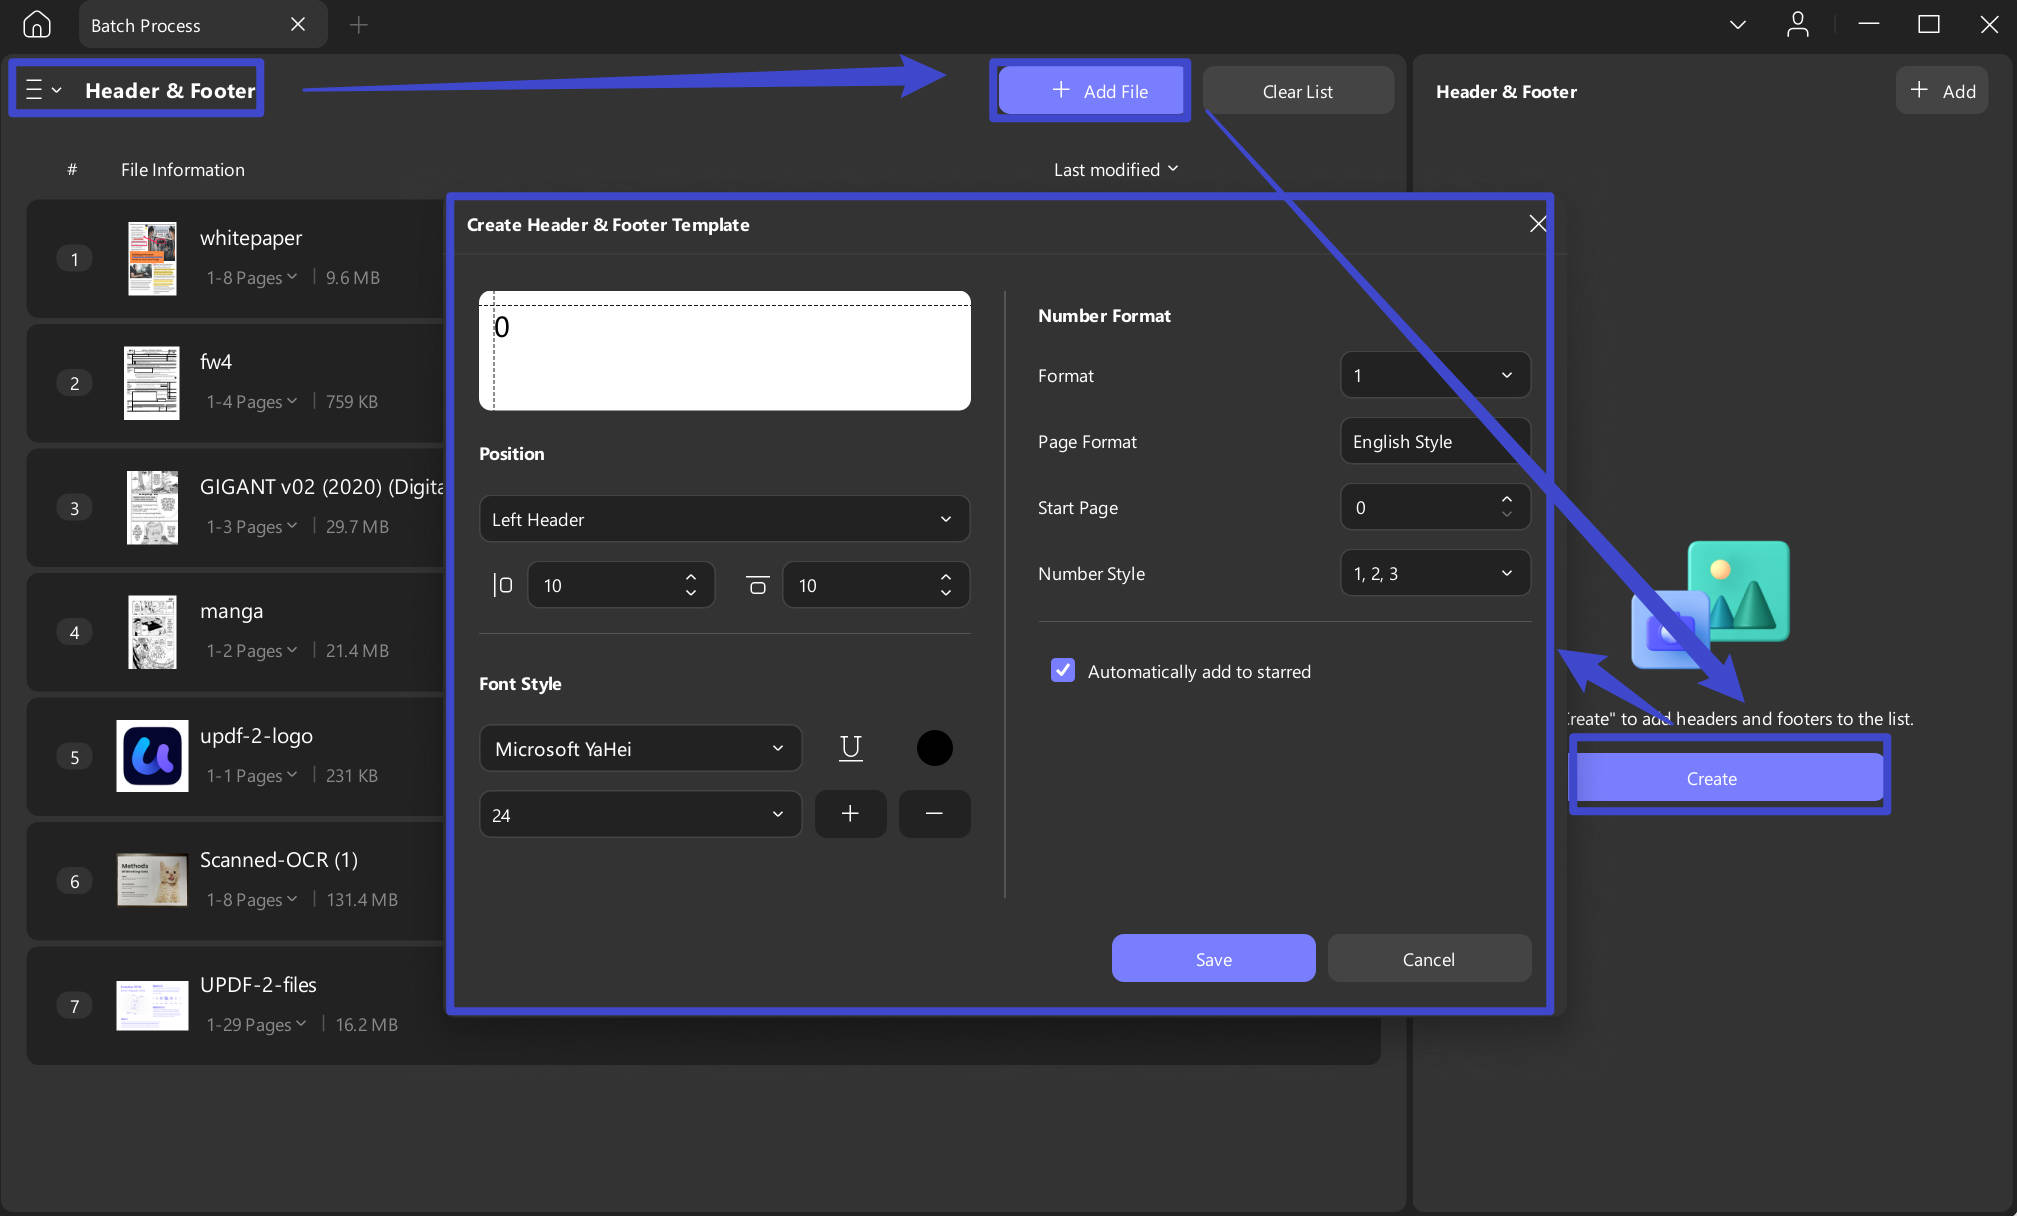Image resolution: width=2017 pixels, height=1216 pixels.
Task: Decrease the Start Page value
Action: click(x=1506, y=515)
